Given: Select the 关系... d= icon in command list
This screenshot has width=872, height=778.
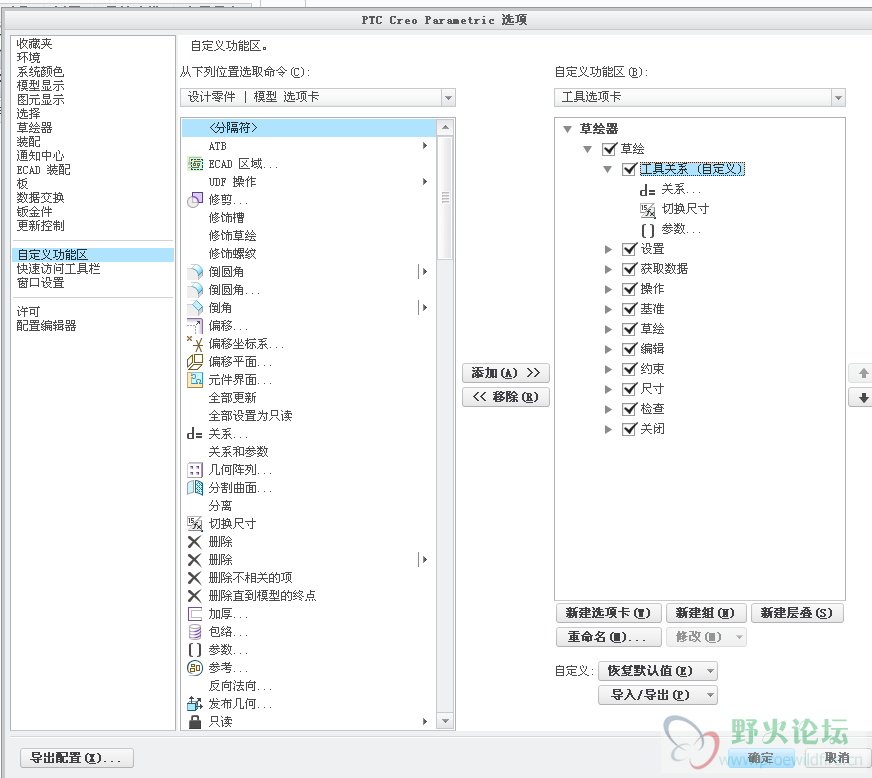Looking at the screenshot, I should [195, 434].
